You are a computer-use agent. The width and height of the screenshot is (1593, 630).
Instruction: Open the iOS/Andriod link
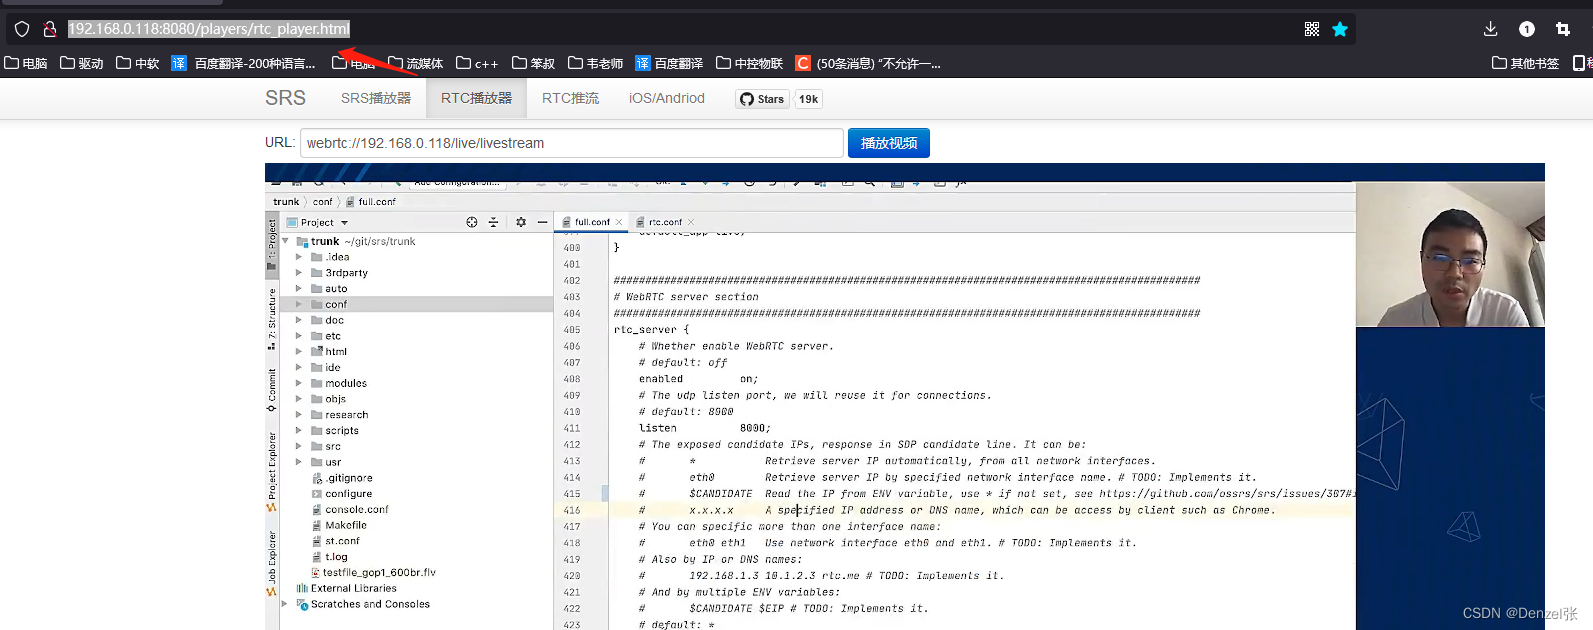pos(666,98)
